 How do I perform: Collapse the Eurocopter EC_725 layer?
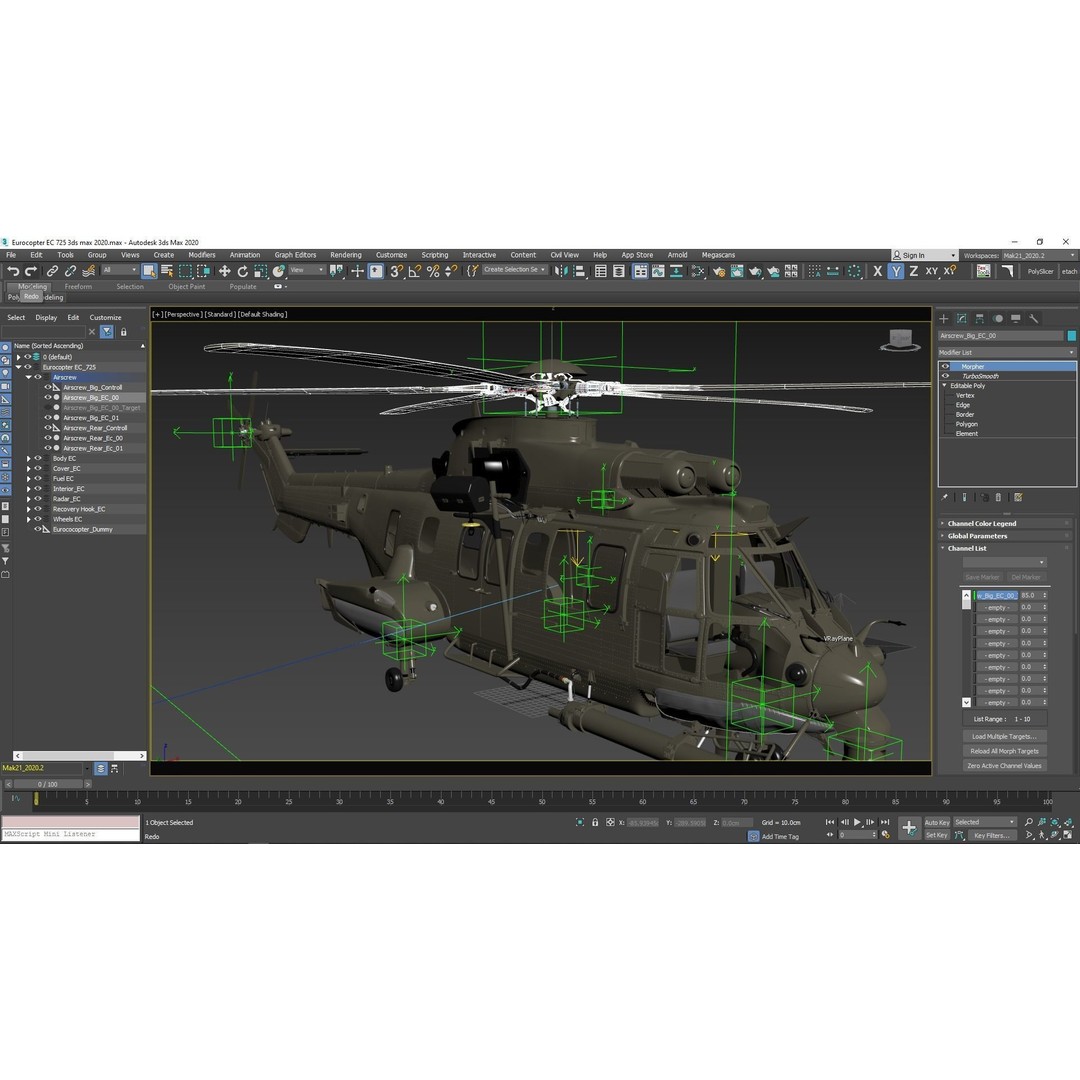19,367
